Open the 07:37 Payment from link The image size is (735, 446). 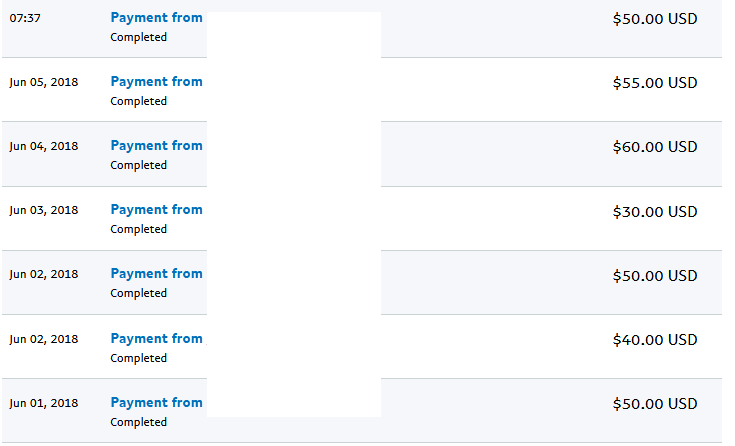(157, 18)
